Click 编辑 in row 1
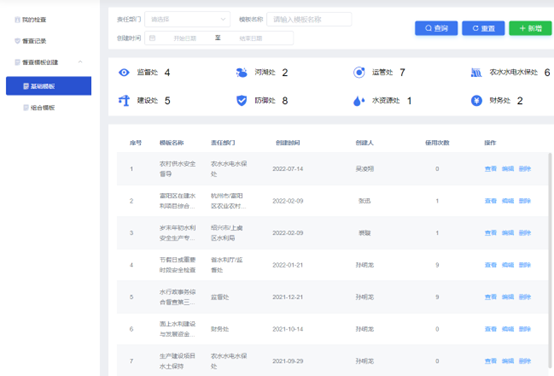The height and width of the screenshot is (376, 554). click(508, 169)
